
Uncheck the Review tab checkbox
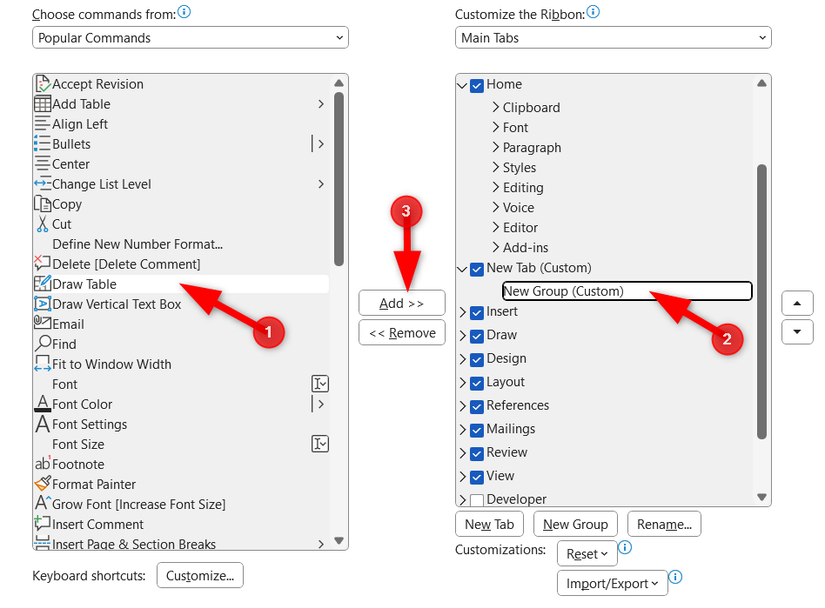[x=479, y=452]
